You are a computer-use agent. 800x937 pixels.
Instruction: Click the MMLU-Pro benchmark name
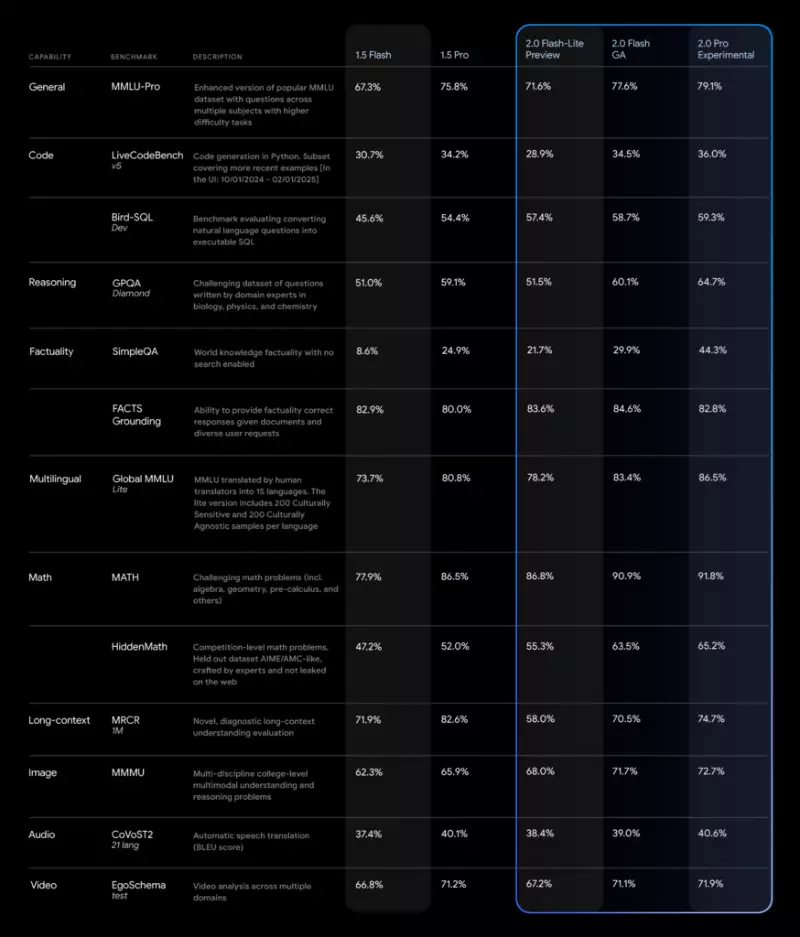(x=136, y=87)
